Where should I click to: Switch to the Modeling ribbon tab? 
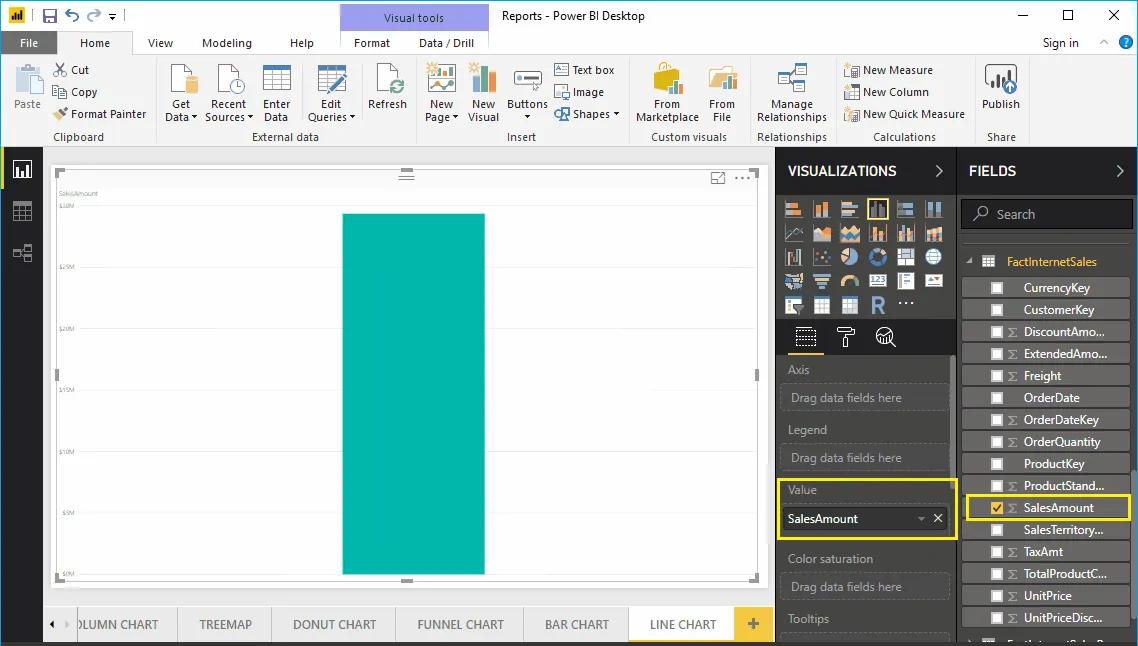pos(226,43)
